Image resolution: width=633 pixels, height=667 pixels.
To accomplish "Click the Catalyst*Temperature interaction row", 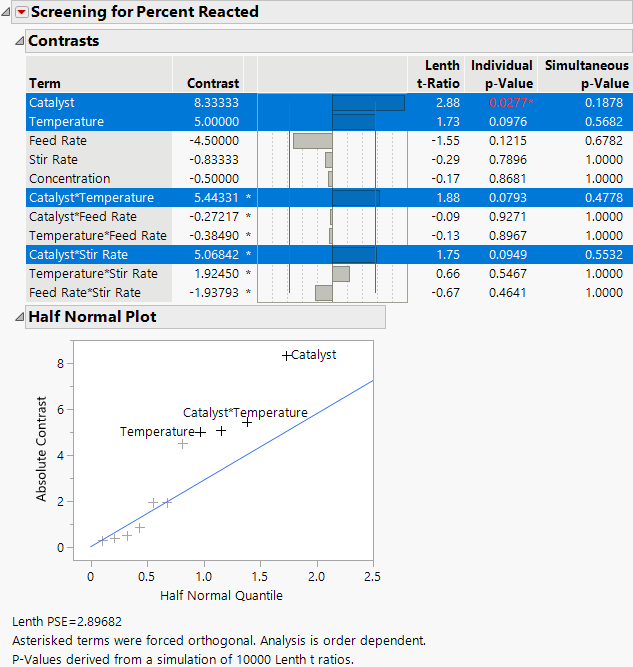I will point(91,198).
